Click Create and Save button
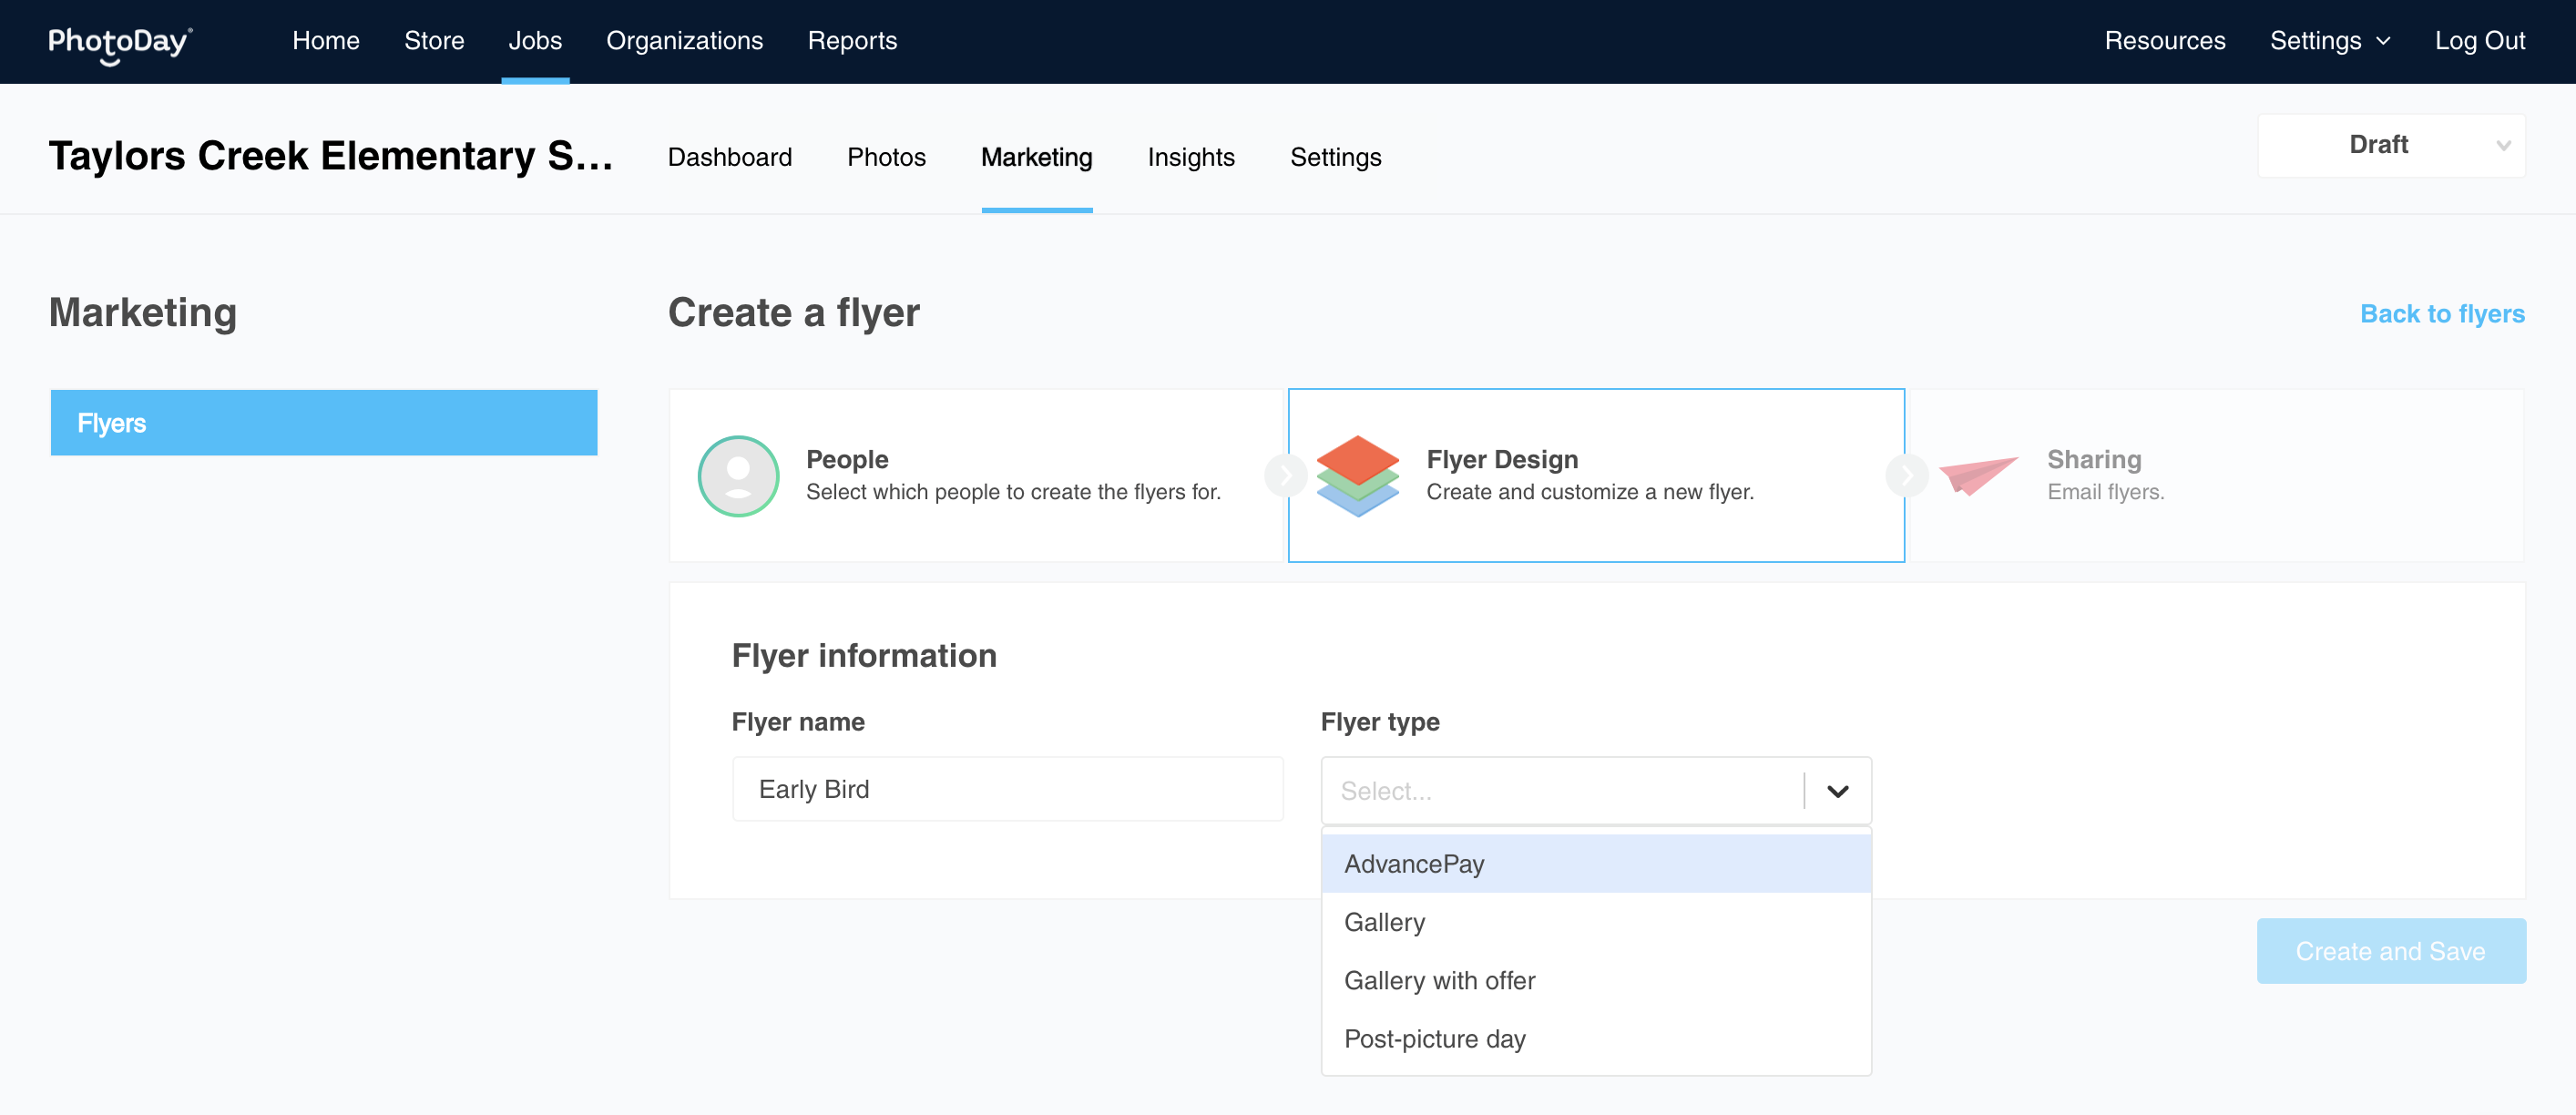The image size is (2576, 1115). (2391, 951)
